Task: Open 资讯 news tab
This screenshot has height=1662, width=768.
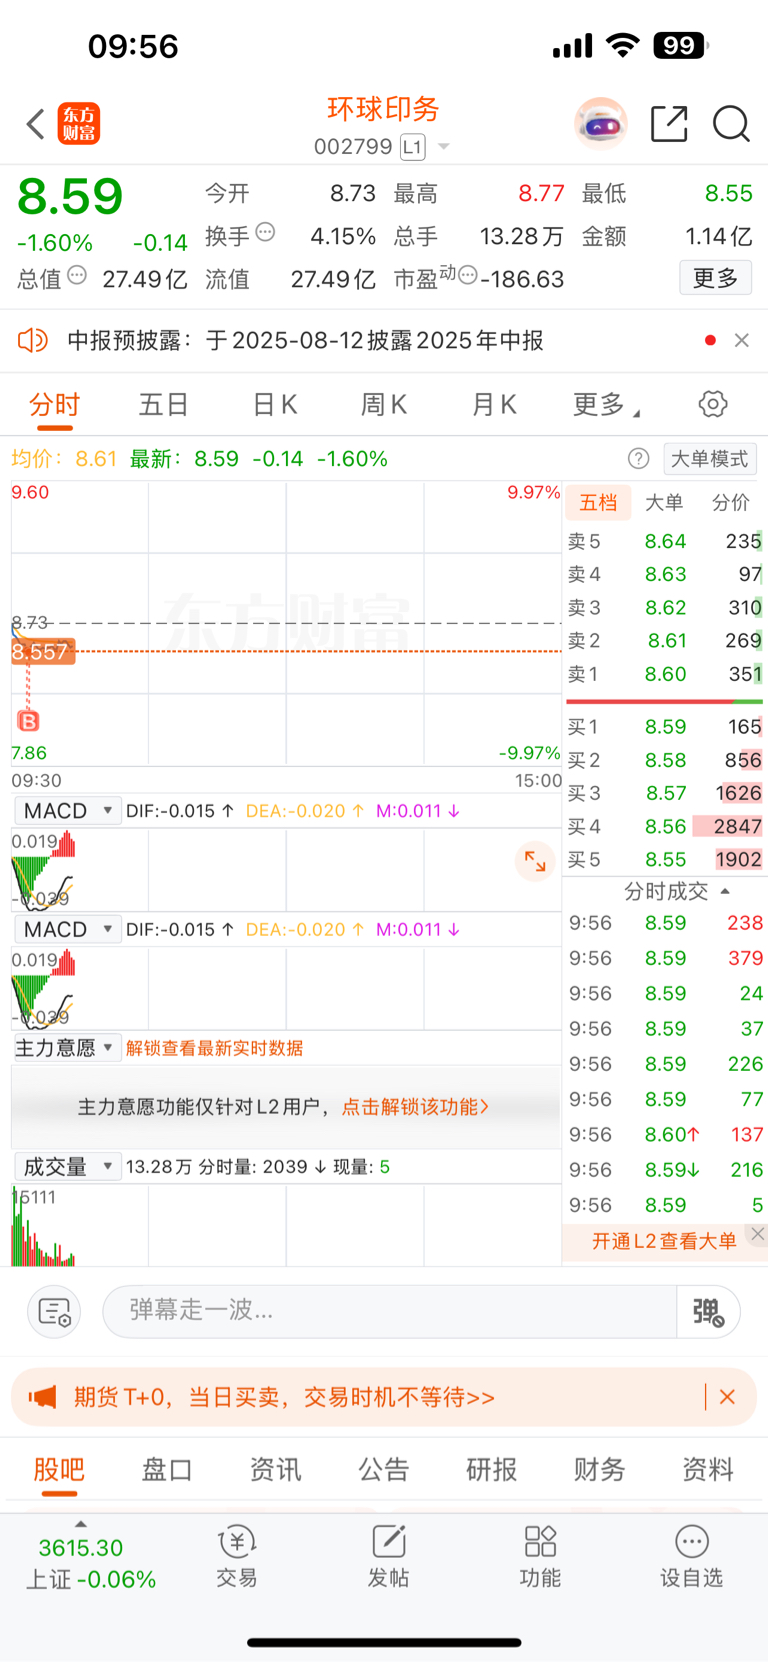Action: [x=275, y=1470]
